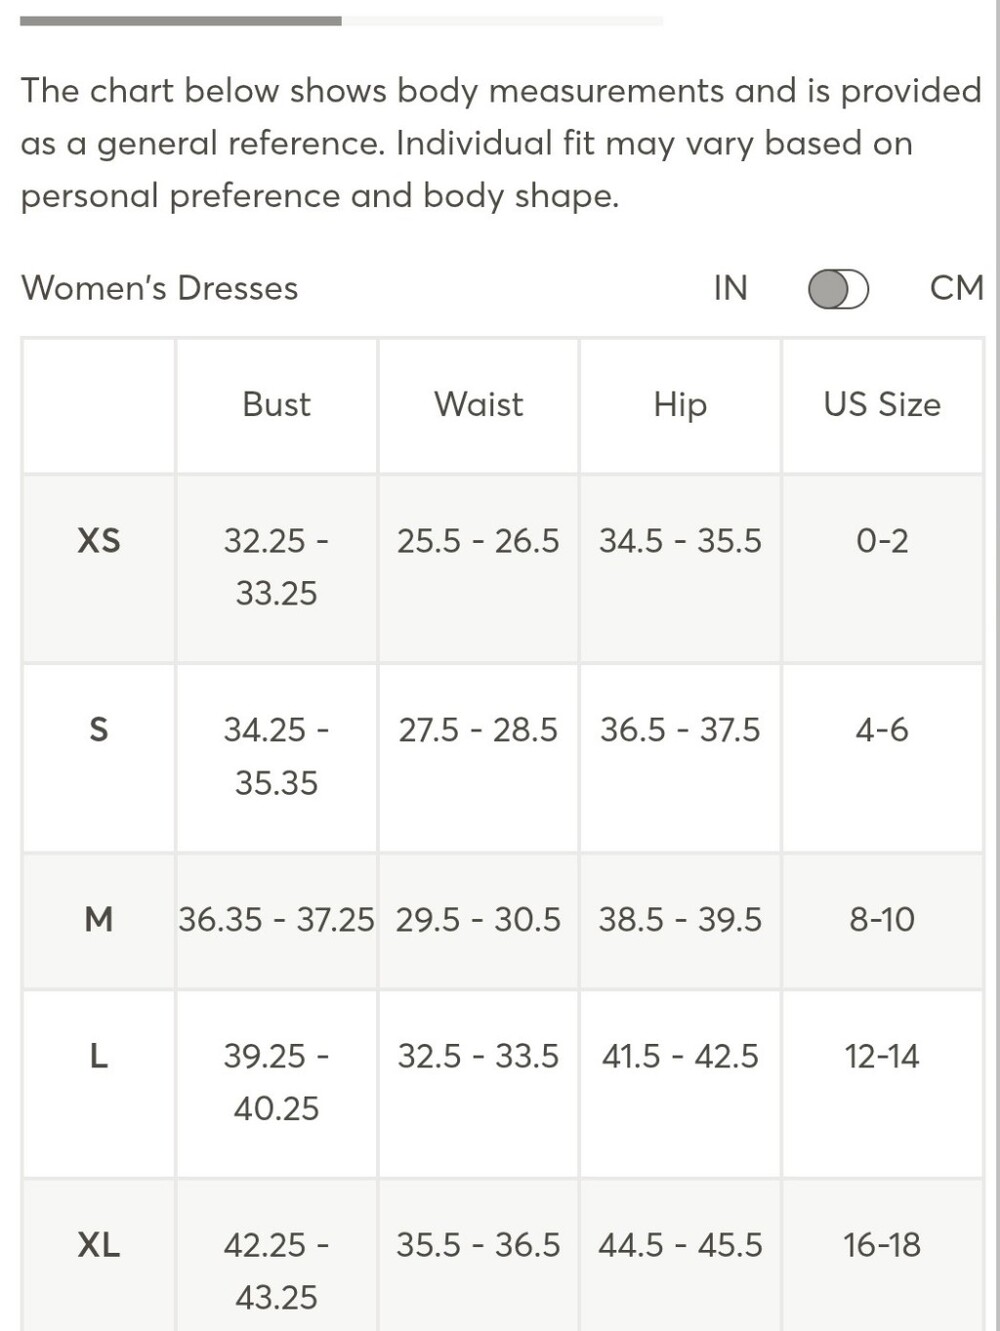Select the S size row label
Viewport: 1000px width, 1331px height.
(99, 730)
